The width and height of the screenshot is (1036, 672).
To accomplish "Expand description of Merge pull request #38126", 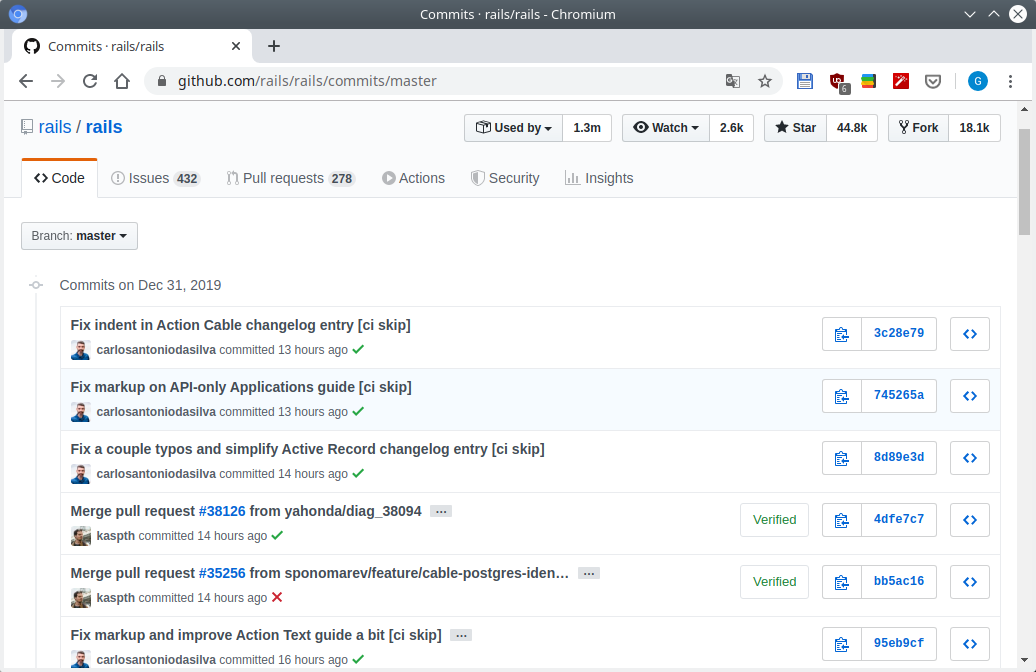I will click(441, 511).
